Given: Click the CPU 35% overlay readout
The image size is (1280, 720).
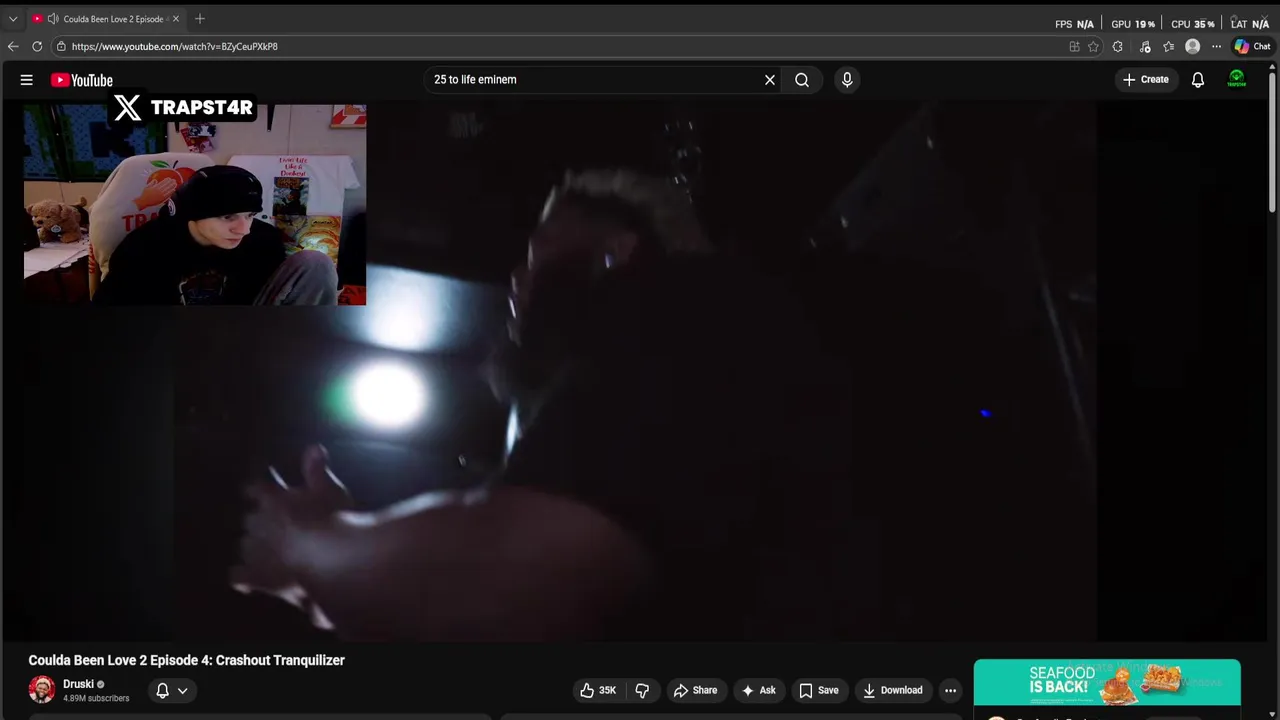Looking at the screenshot, I should (1193, 24).
